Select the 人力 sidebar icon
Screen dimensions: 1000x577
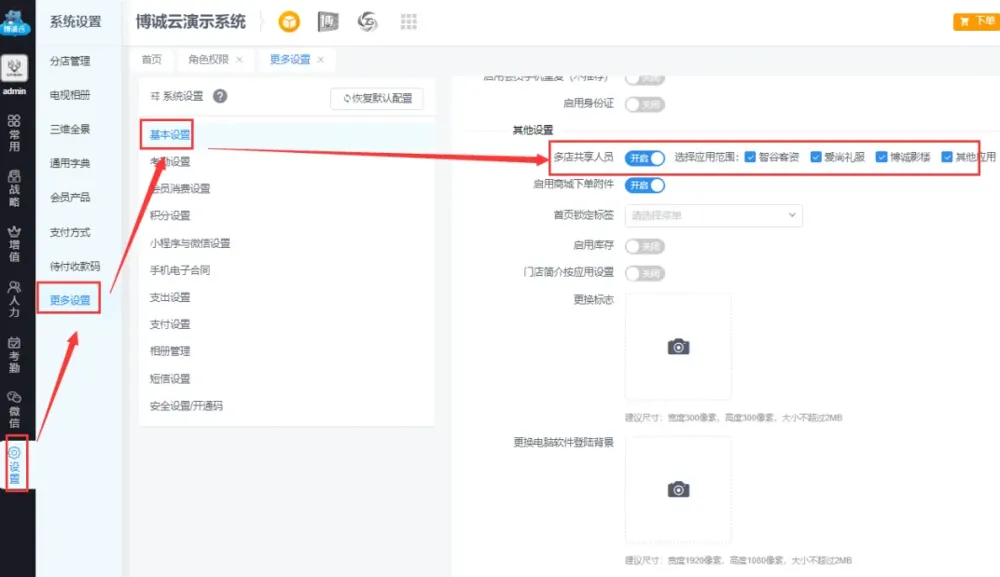pyautogui.click(x=14, y=298)
